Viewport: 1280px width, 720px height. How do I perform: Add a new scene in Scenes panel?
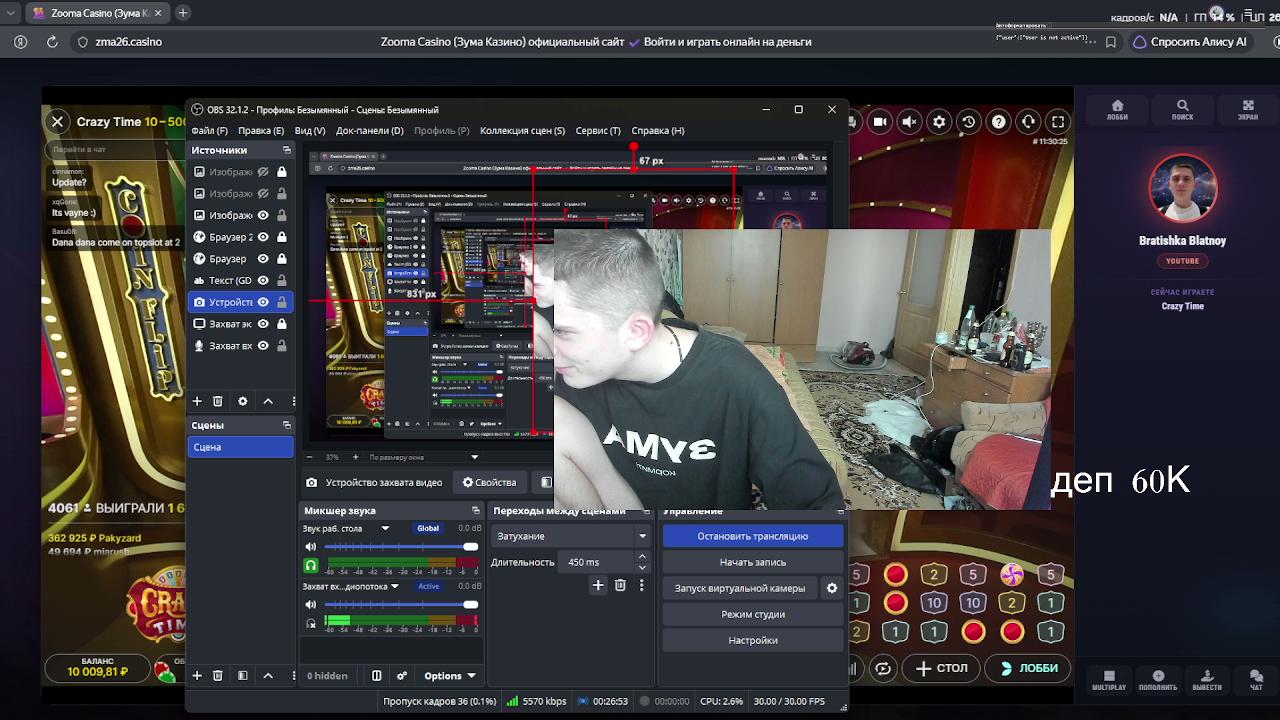(197, 676)
